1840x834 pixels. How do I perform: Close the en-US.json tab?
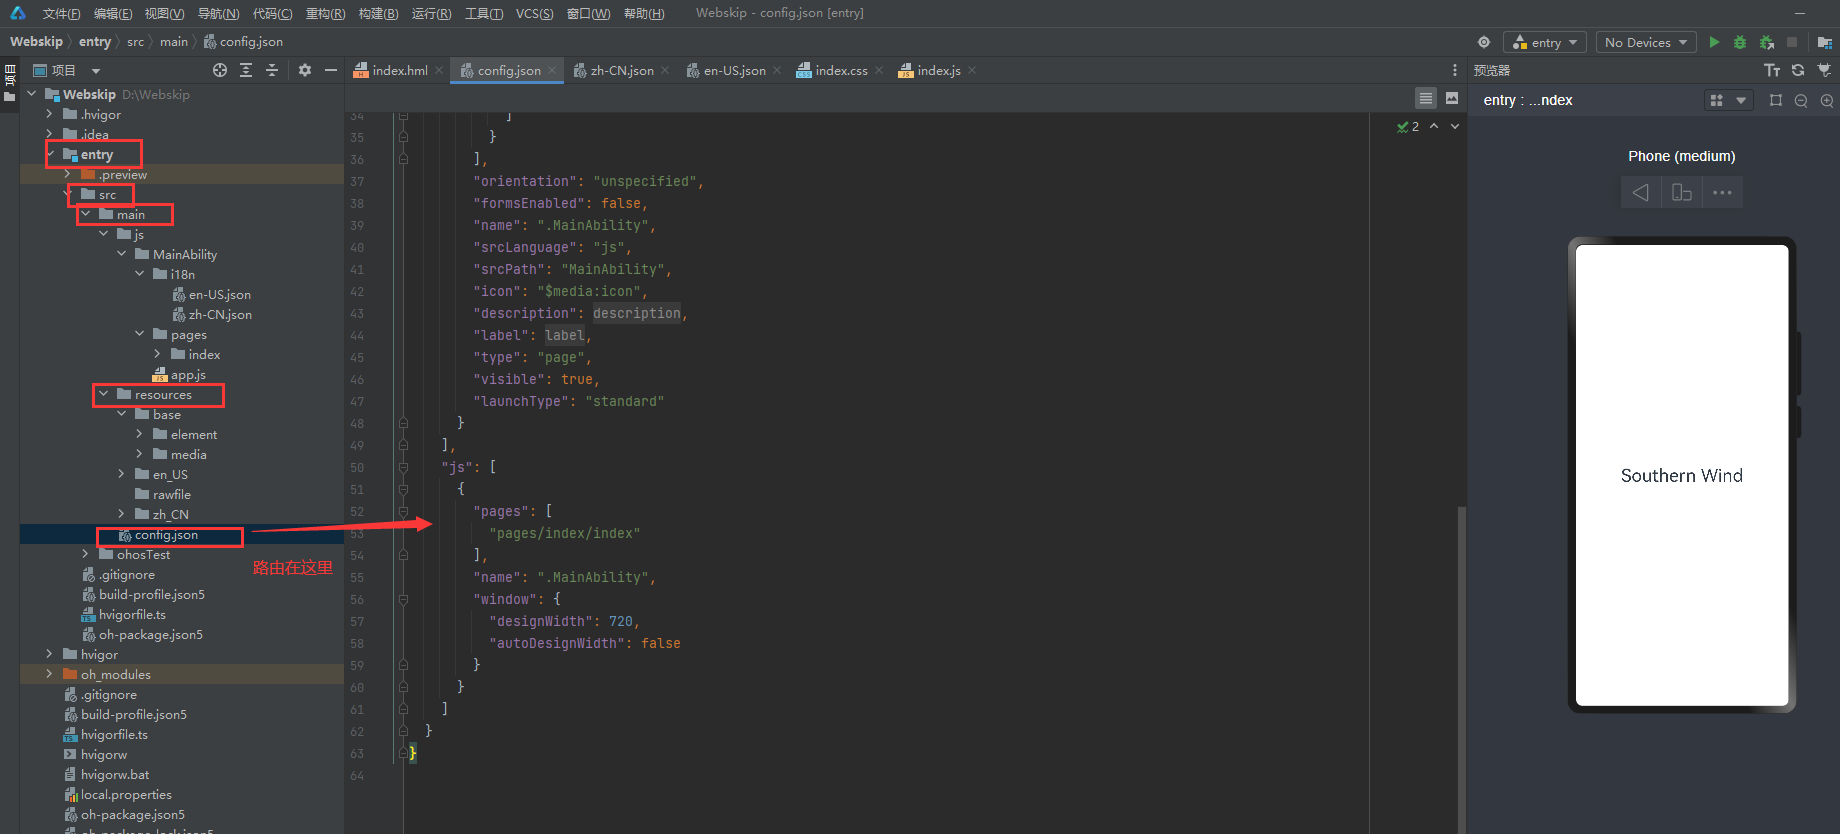[777, 70]
